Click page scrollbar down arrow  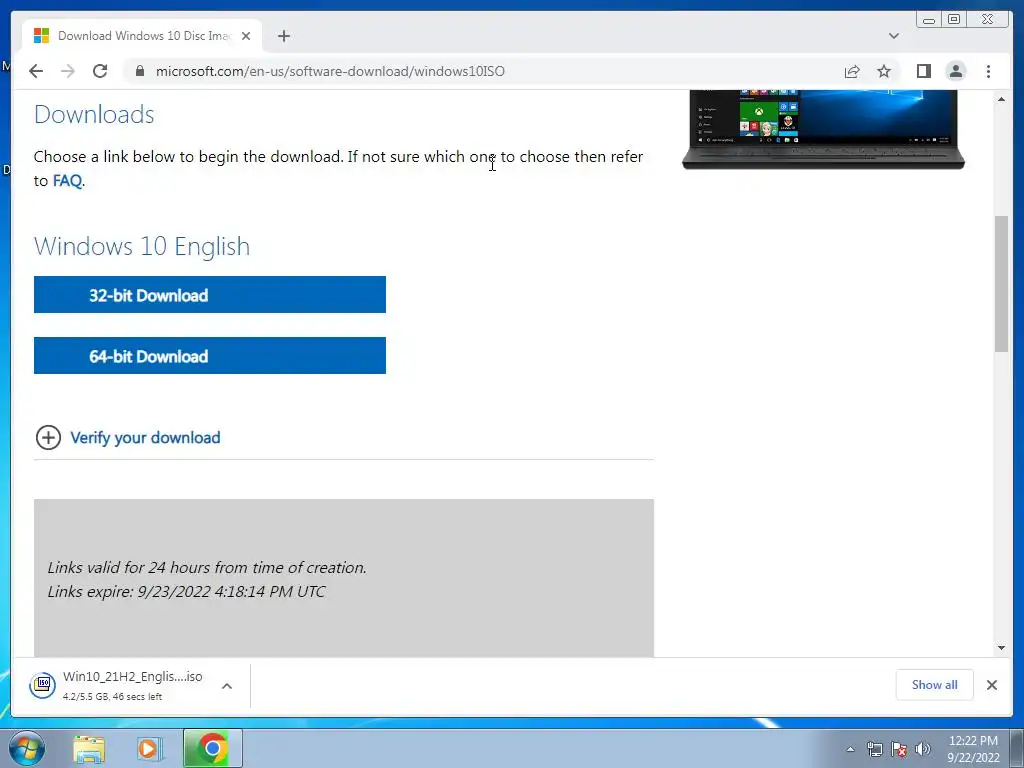pos(1001,648)
